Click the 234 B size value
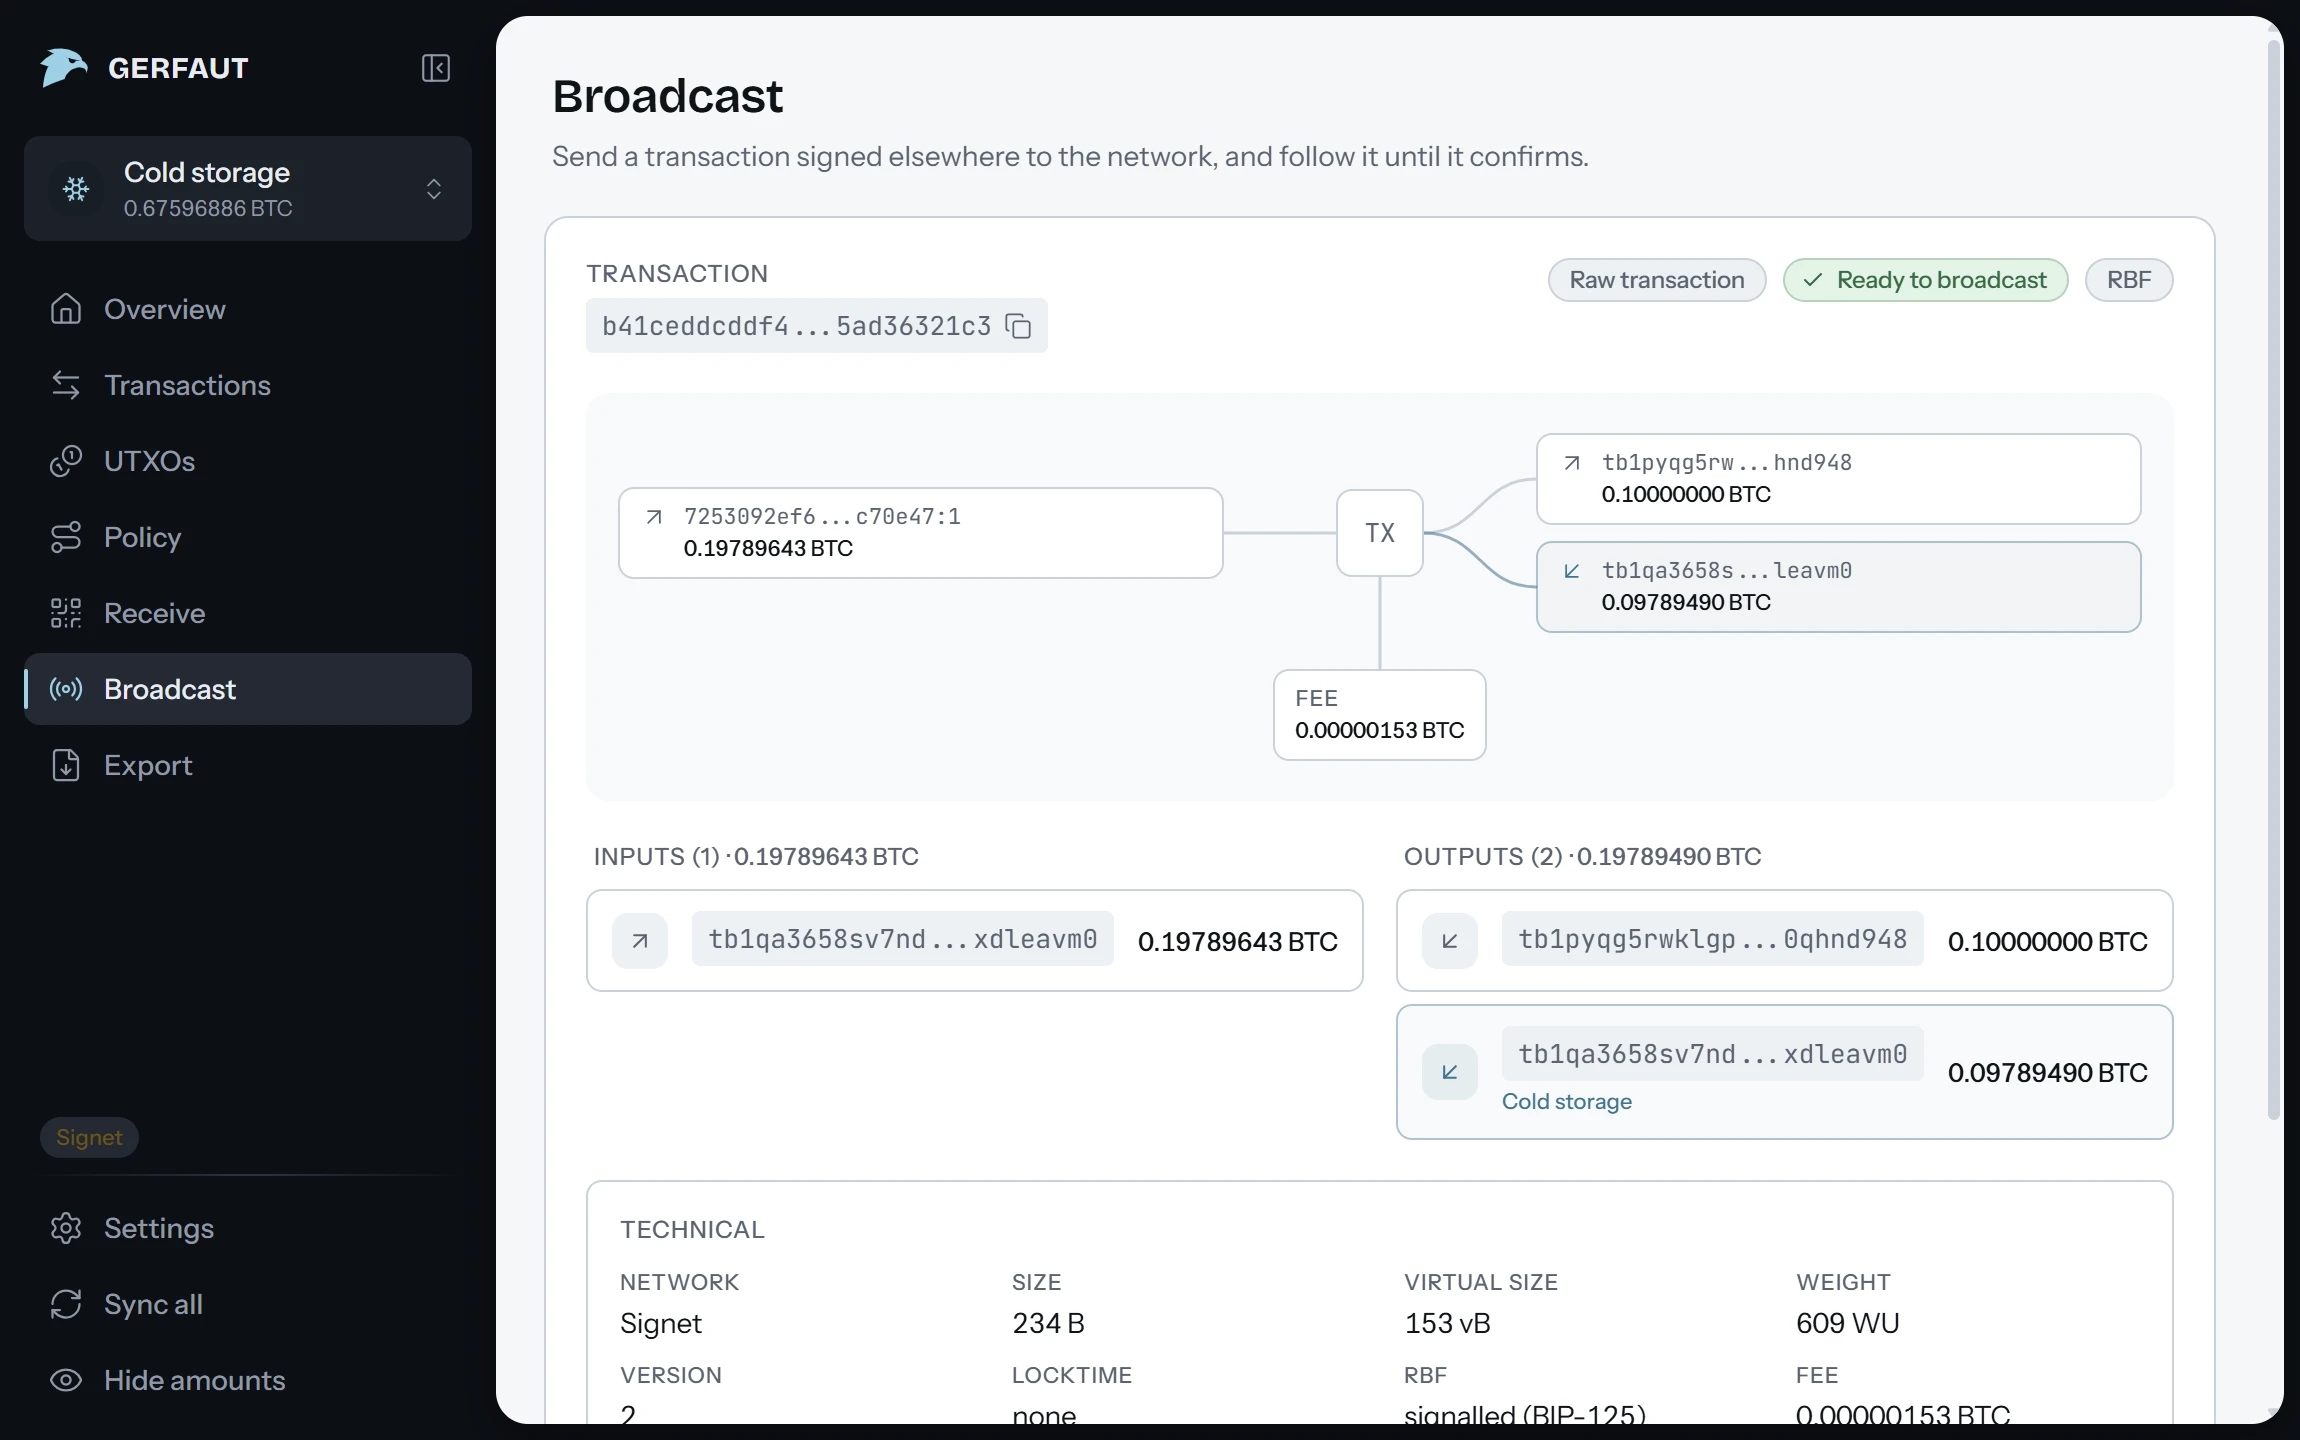 1048,1323
